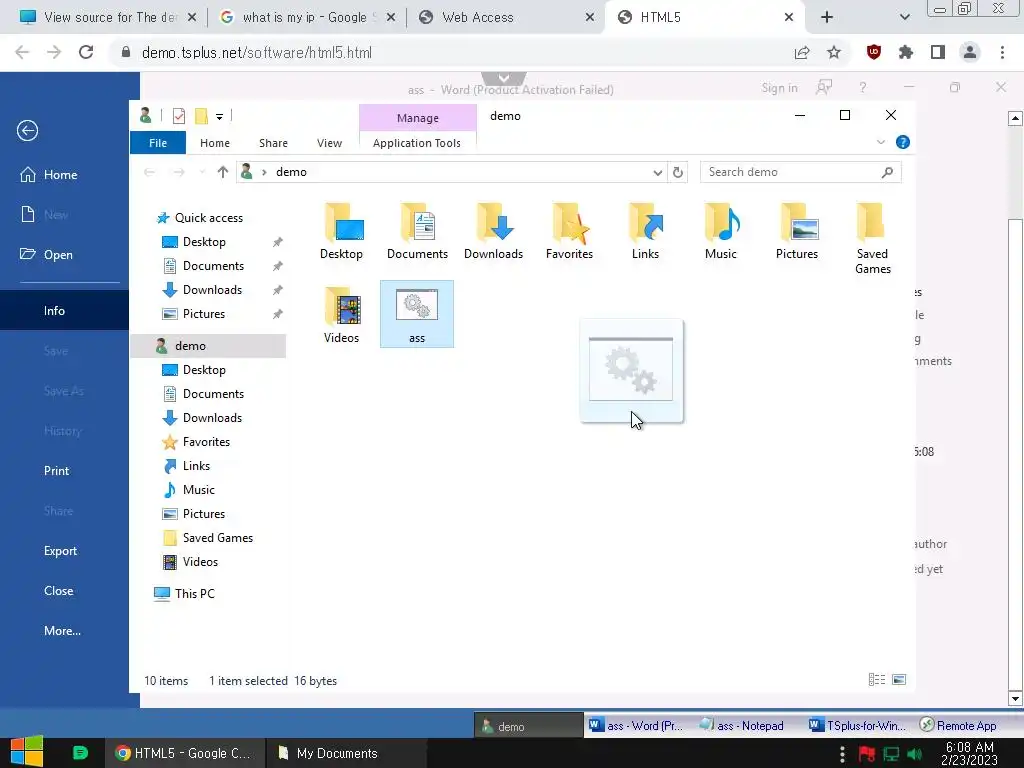Viewport: 1024px width, 768px height.
Task: Select the ass file in the file pane
Action: 417,314
